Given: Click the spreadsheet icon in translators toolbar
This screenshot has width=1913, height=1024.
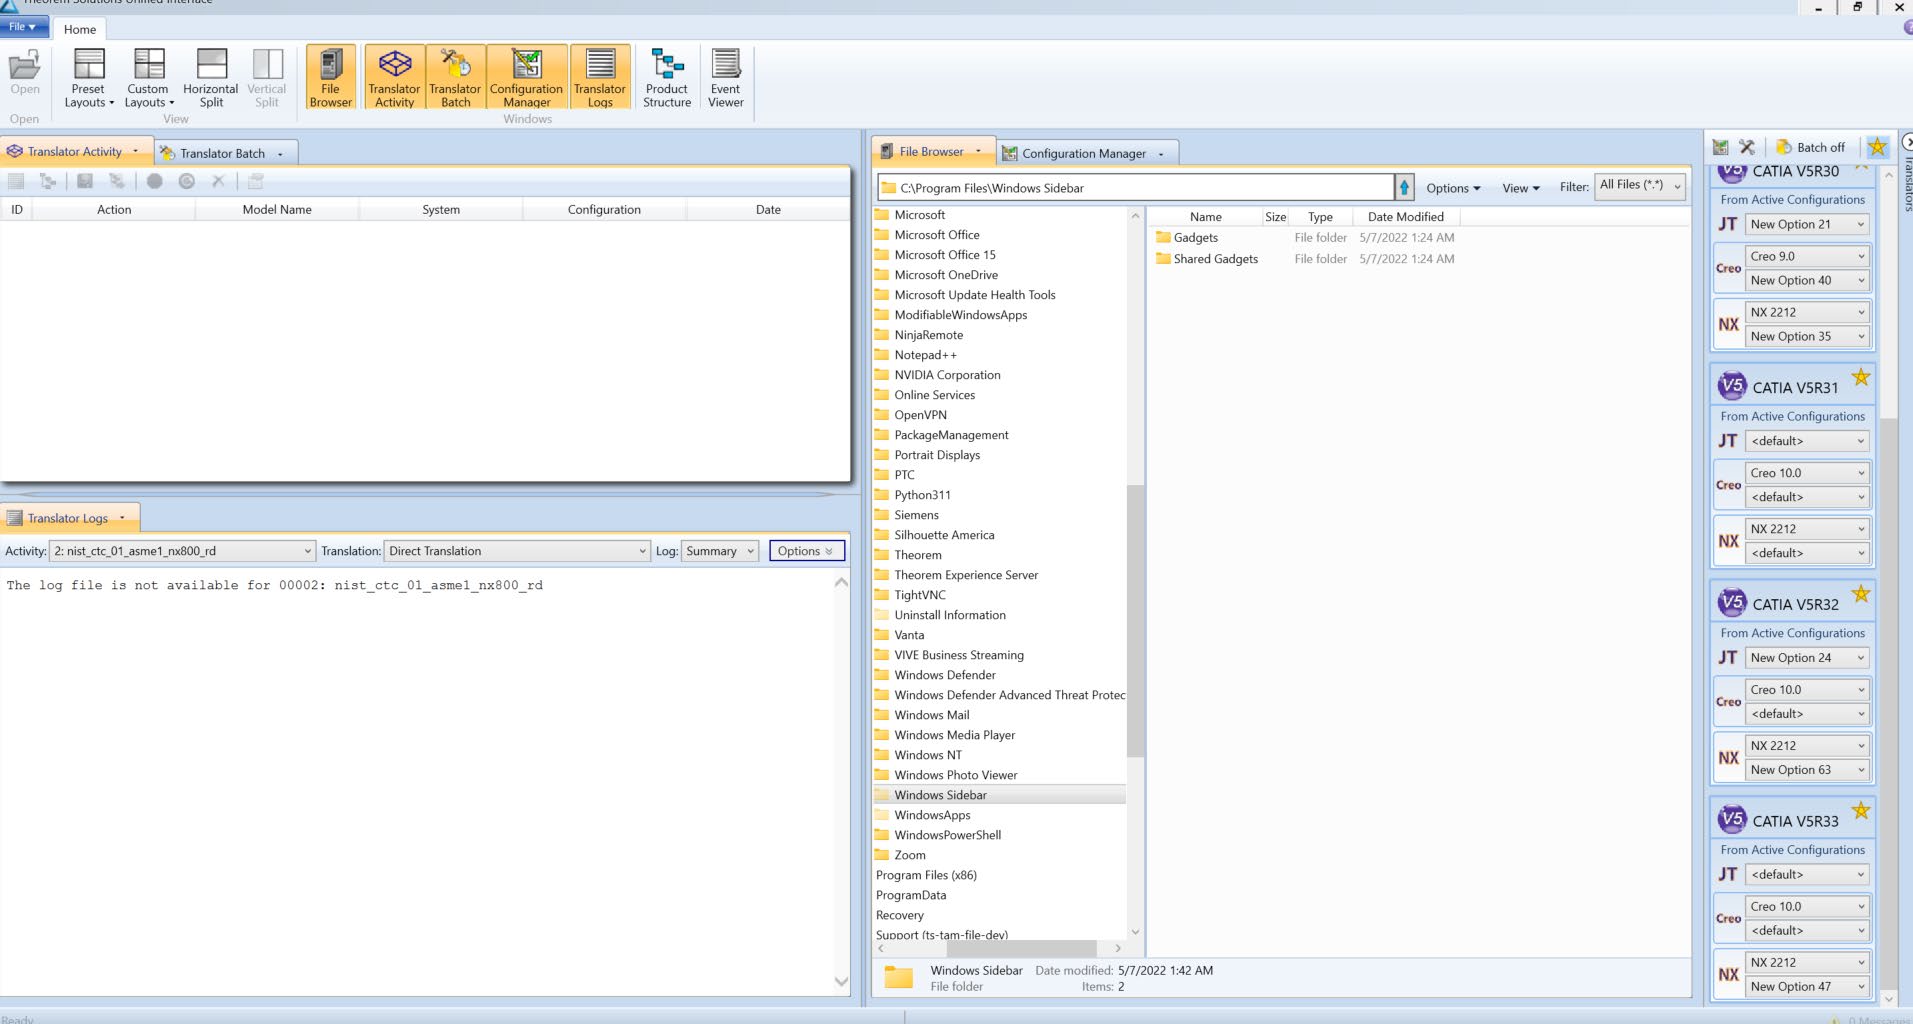Looking at the screenshot, I should [1720, 147].
